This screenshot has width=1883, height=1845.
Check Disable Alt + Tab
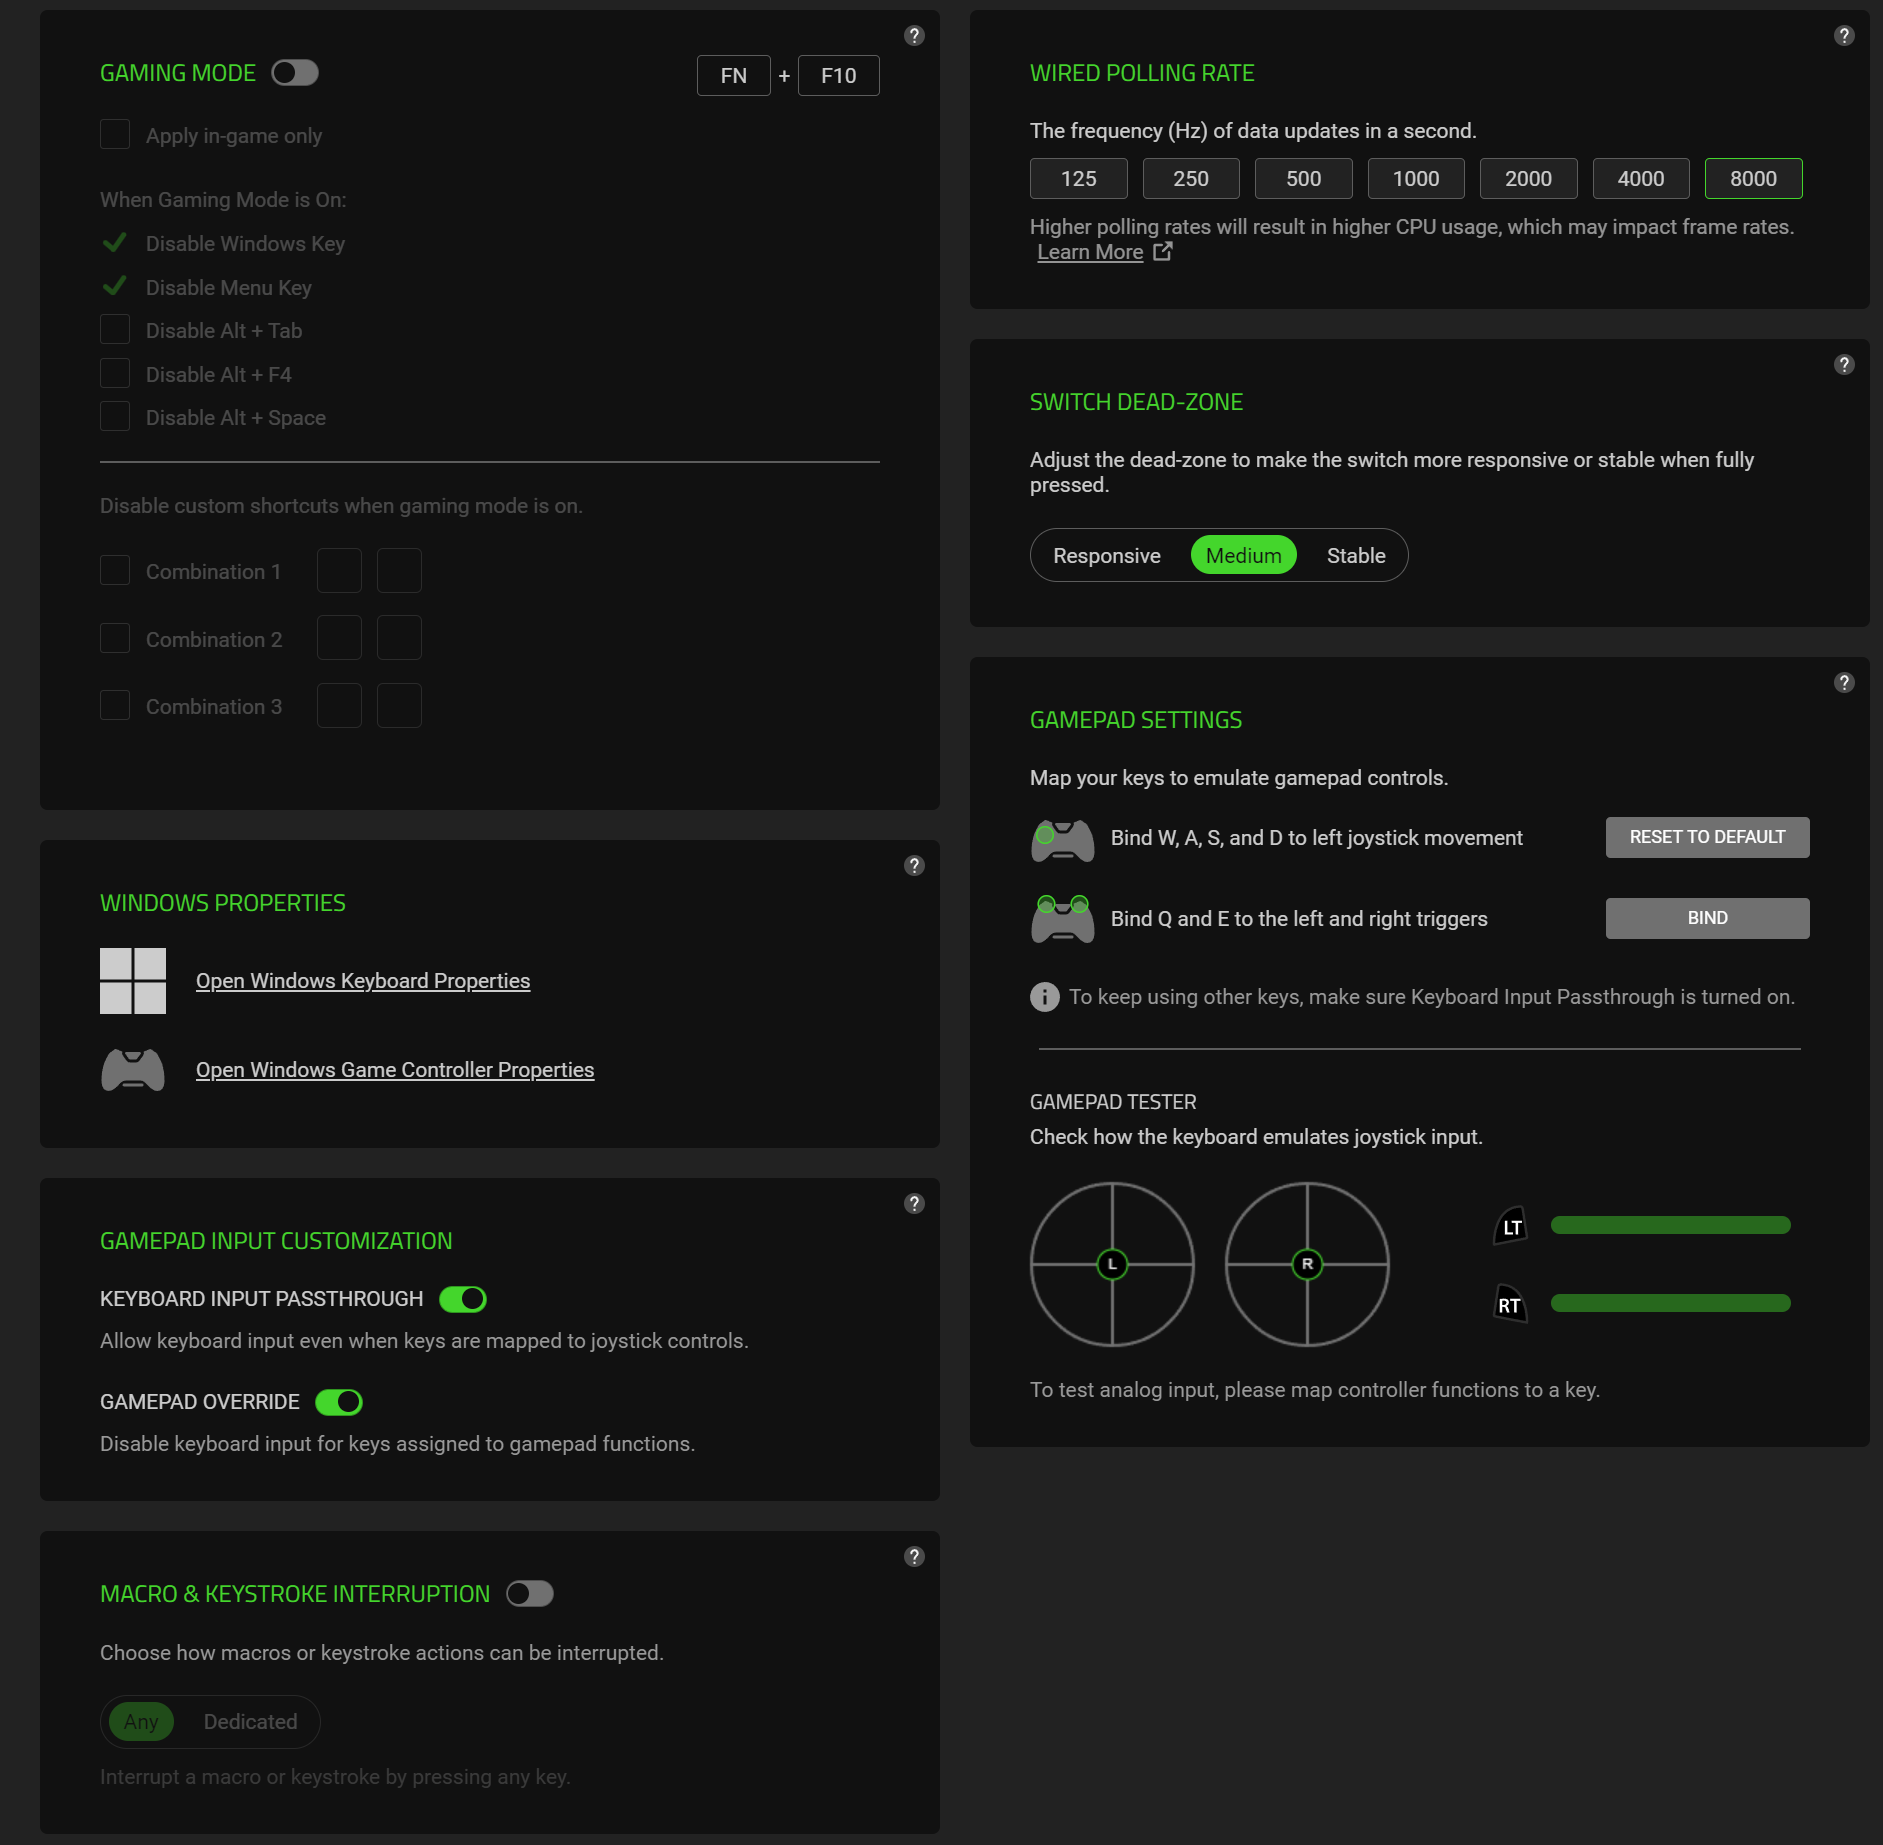pyautogui.click(x=115, y=330)
